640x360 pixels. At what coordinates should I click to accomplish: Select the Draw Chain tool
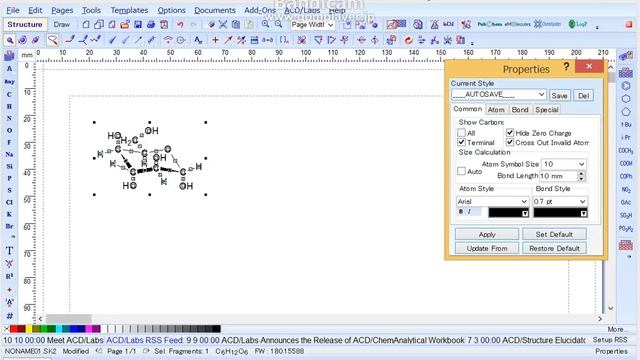pos(96,40)
